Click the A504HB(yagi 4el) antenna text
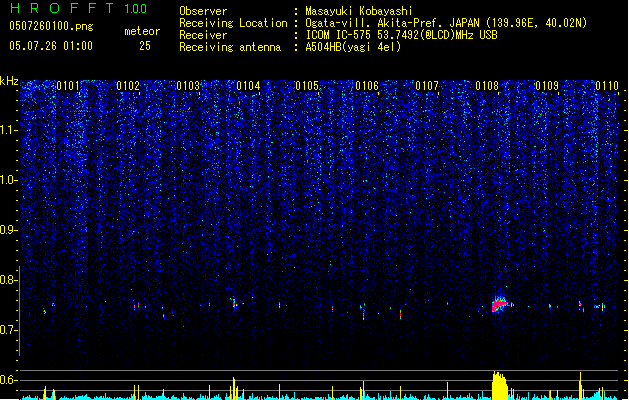Image resolution: width=629 pixels, height=400 pixels. 353,47
